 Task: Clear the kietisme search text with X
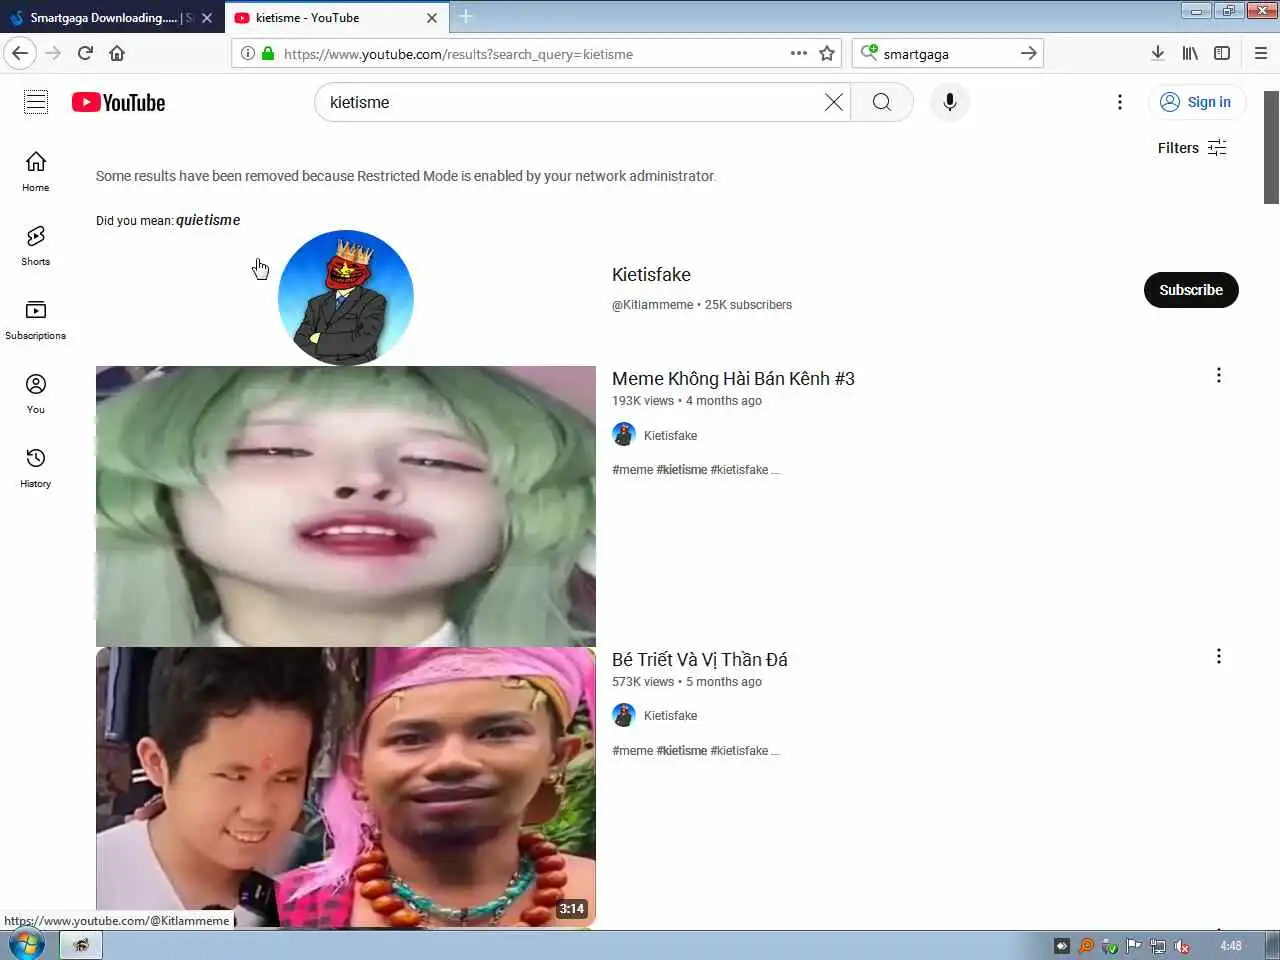click(x=833, y=102)
